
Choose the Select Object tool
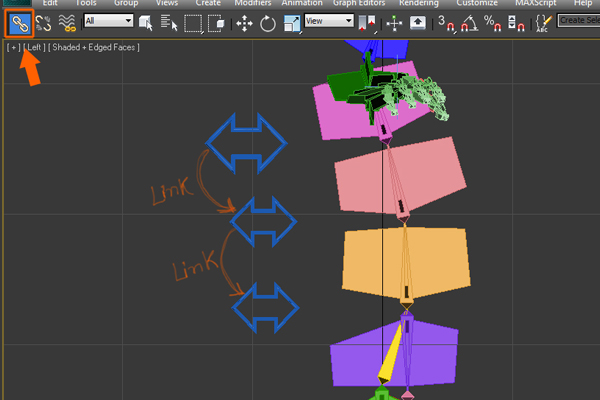pos(145,23)
